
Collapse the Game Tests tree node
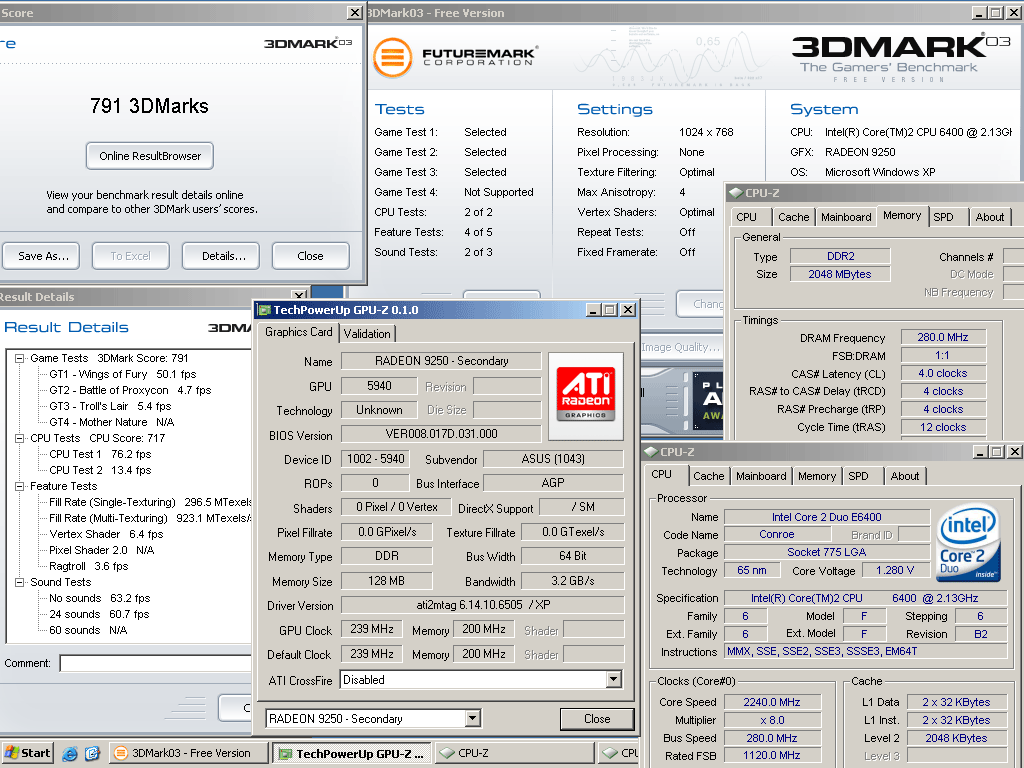pyautogui.click(x=20, y=359)
